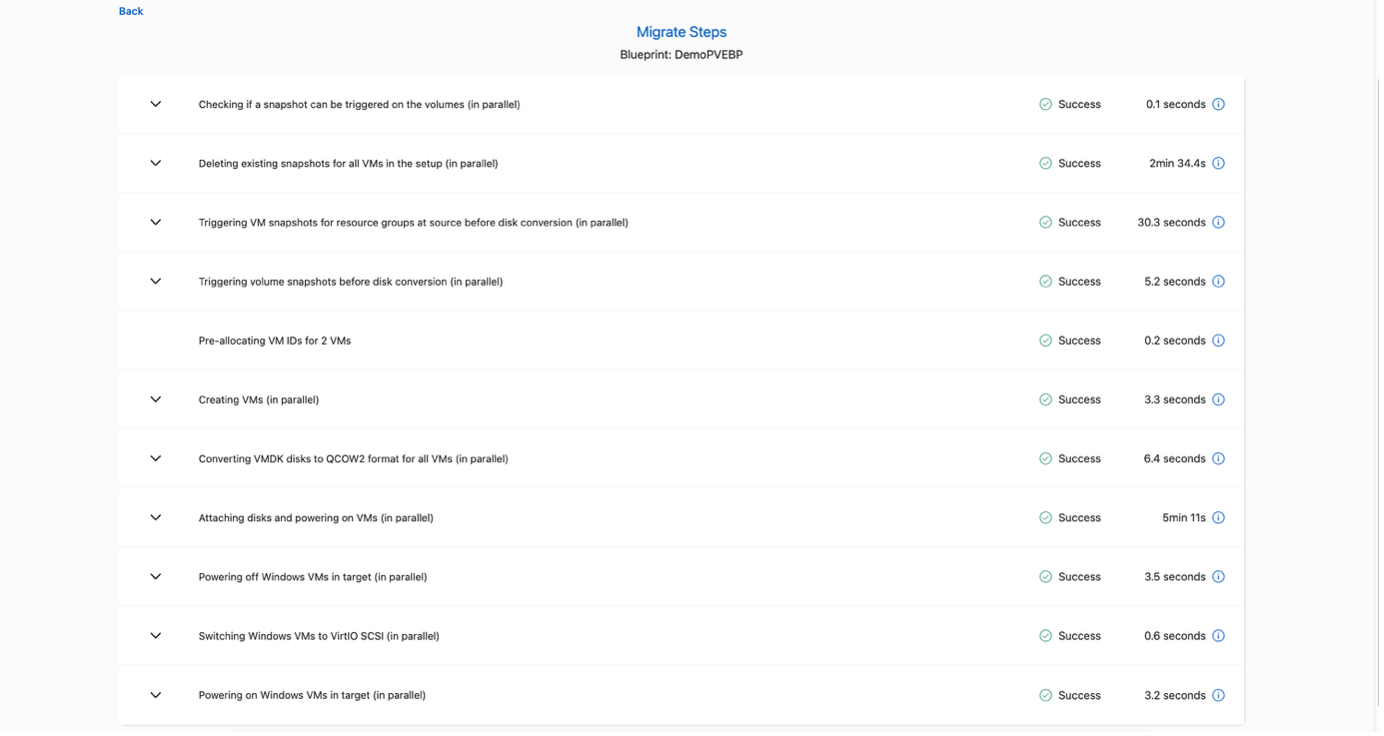Expand Checking if a snapshot can be triggered
Screen dimensions: 1384x736
156,104
